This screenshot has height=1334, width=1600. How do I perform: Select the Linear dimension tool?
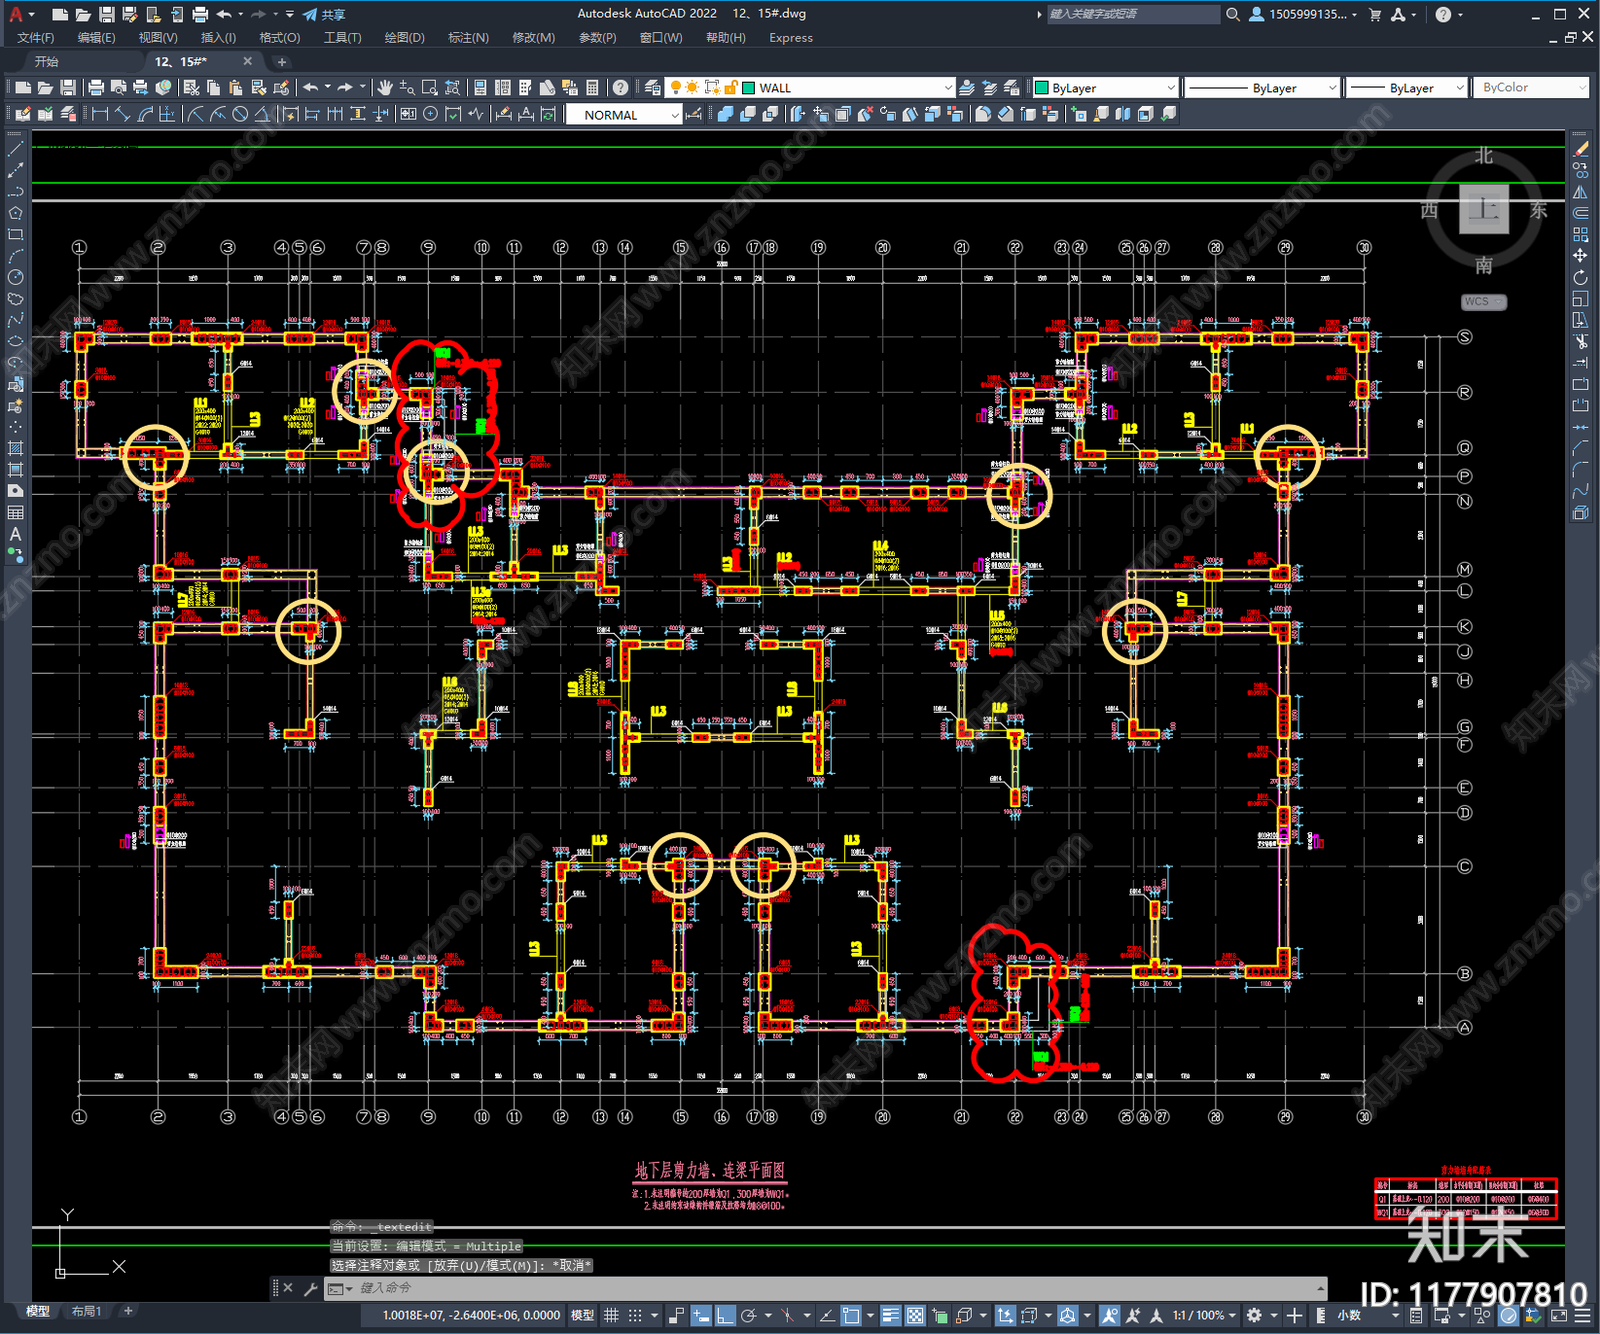(100, 114)
